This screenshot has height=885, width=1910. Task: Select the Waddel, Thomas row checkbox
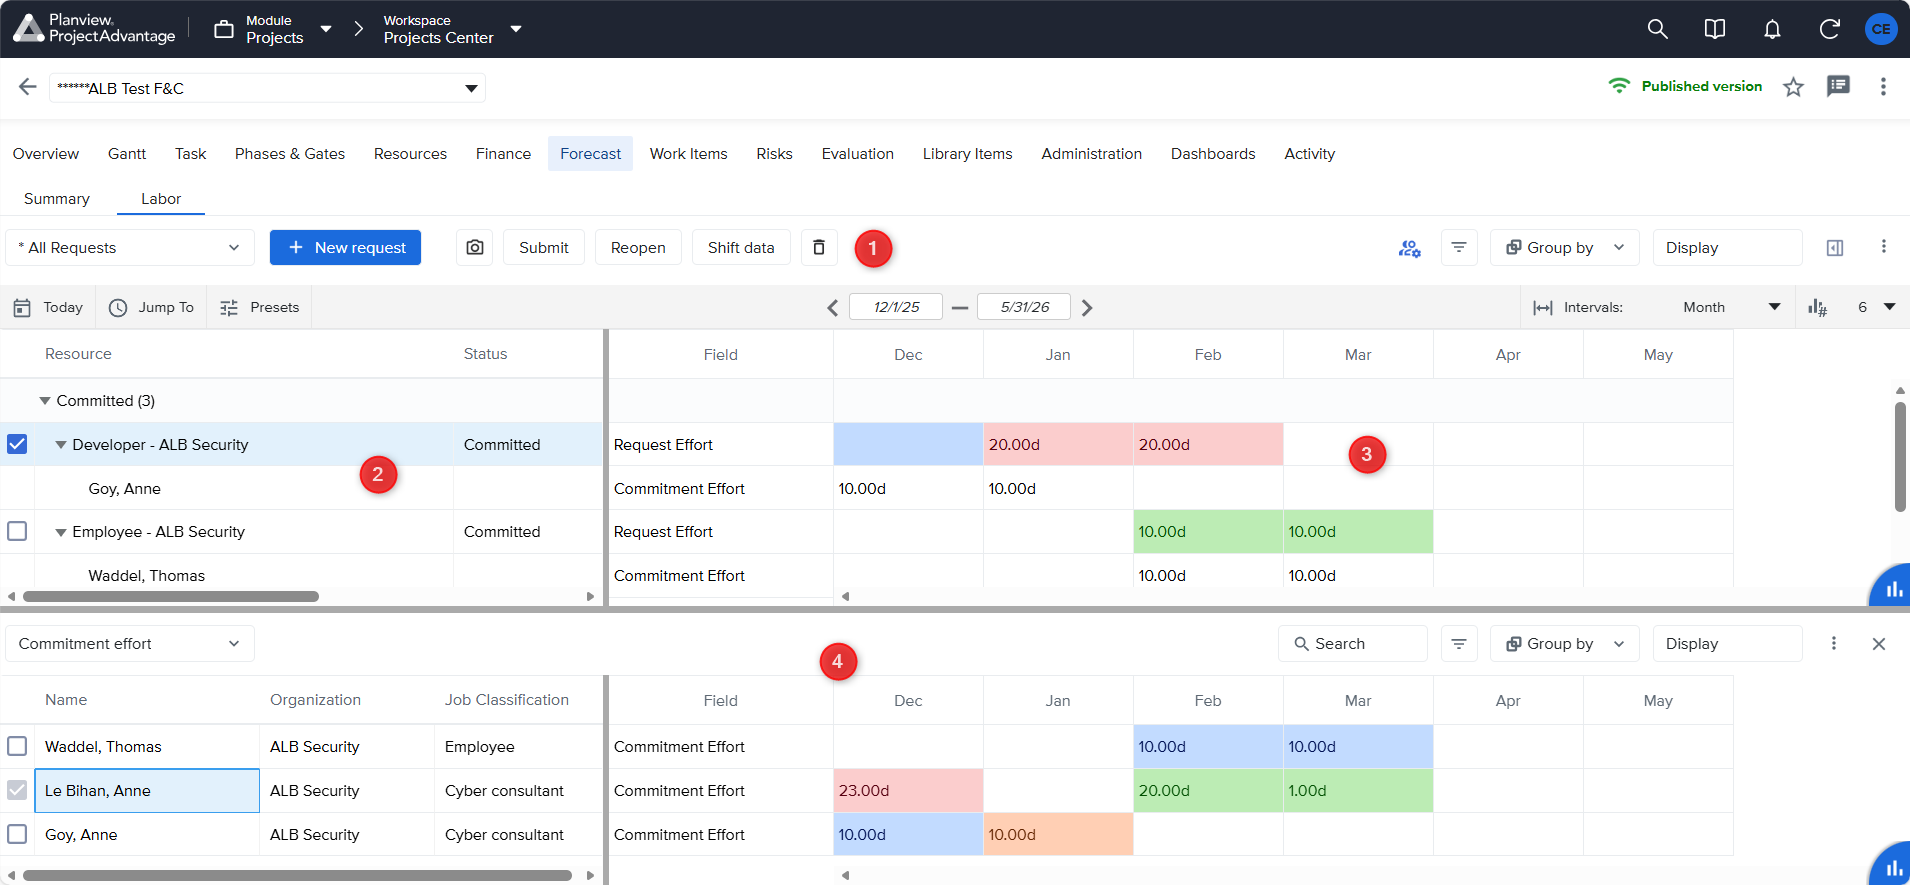(x=17, y=746)
